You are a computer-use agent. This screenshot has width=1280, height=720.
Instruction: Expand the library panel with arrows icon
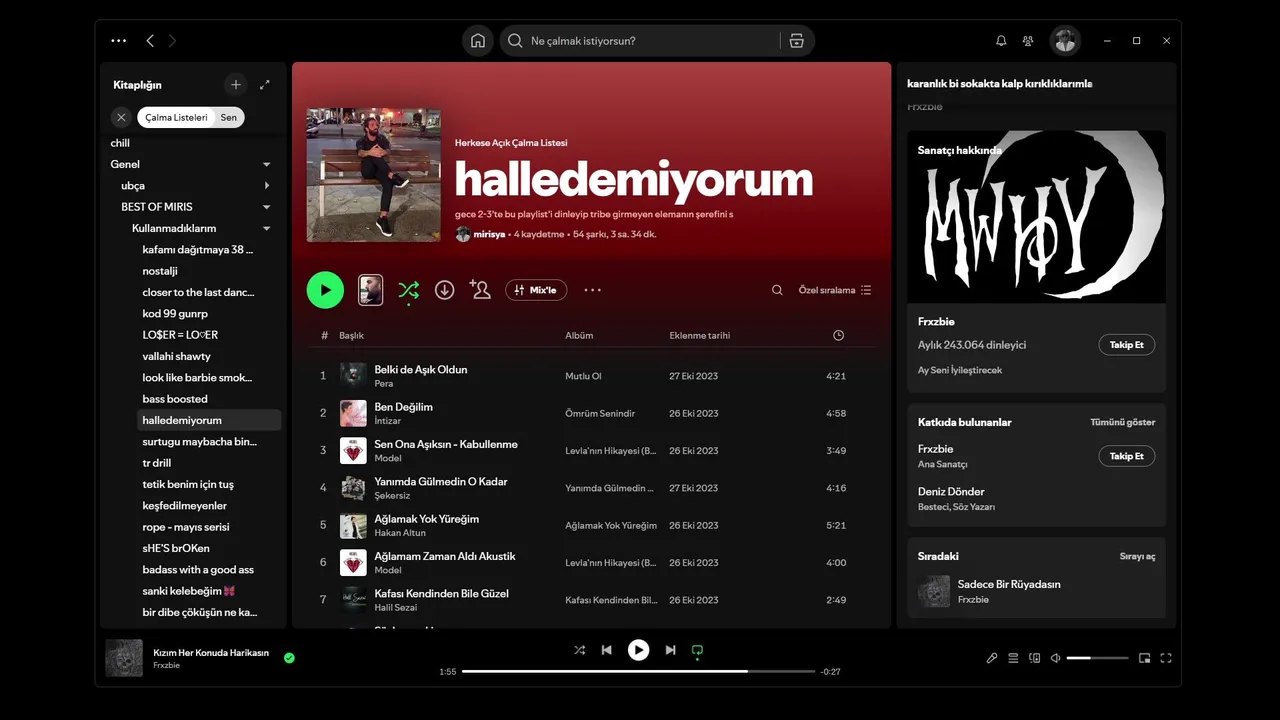pyautogui.click(x=265, y=85)
